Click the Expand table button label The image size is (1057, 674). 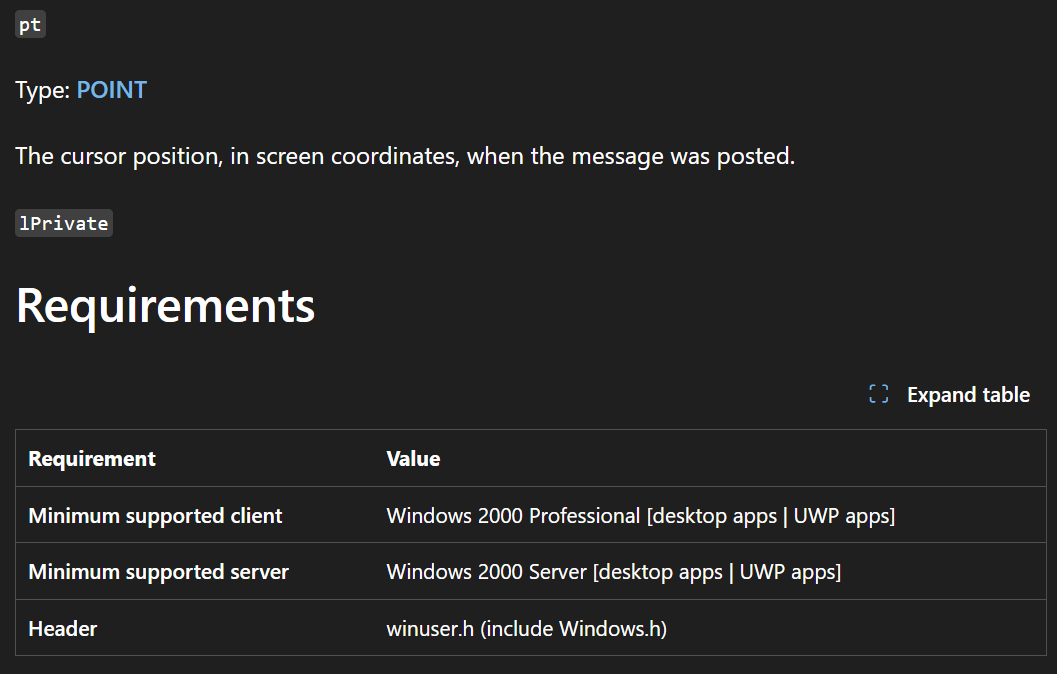click(x=968, y=394)
